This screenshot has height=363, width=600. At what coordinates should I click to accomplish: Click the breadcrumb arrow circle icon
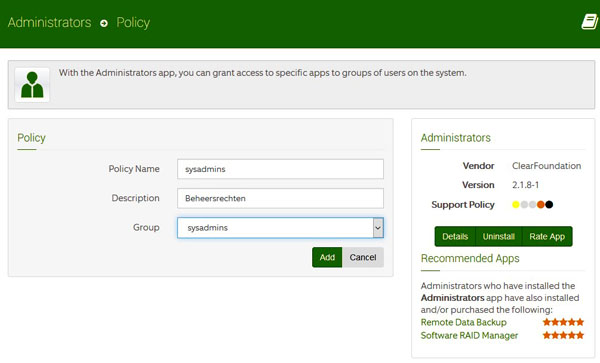[104, 23]
